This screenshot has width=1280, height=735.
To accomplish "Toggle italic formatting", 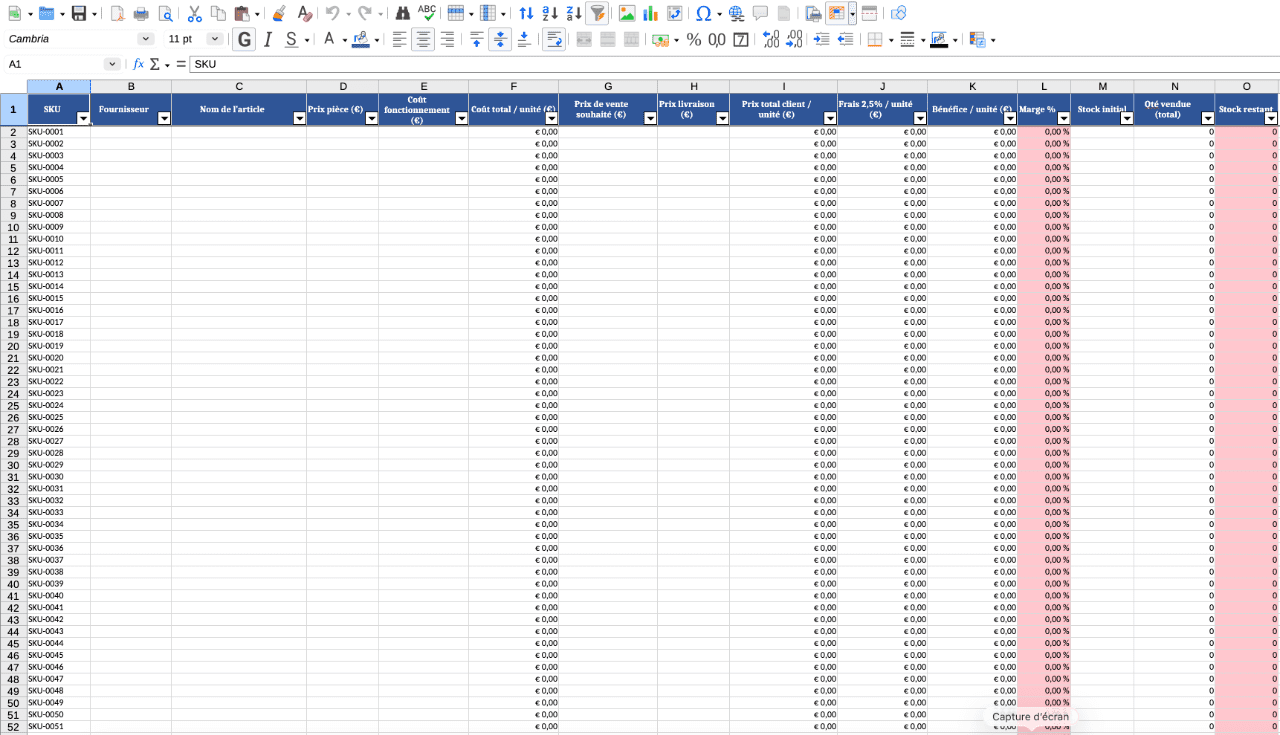I will tap(267, 39).
